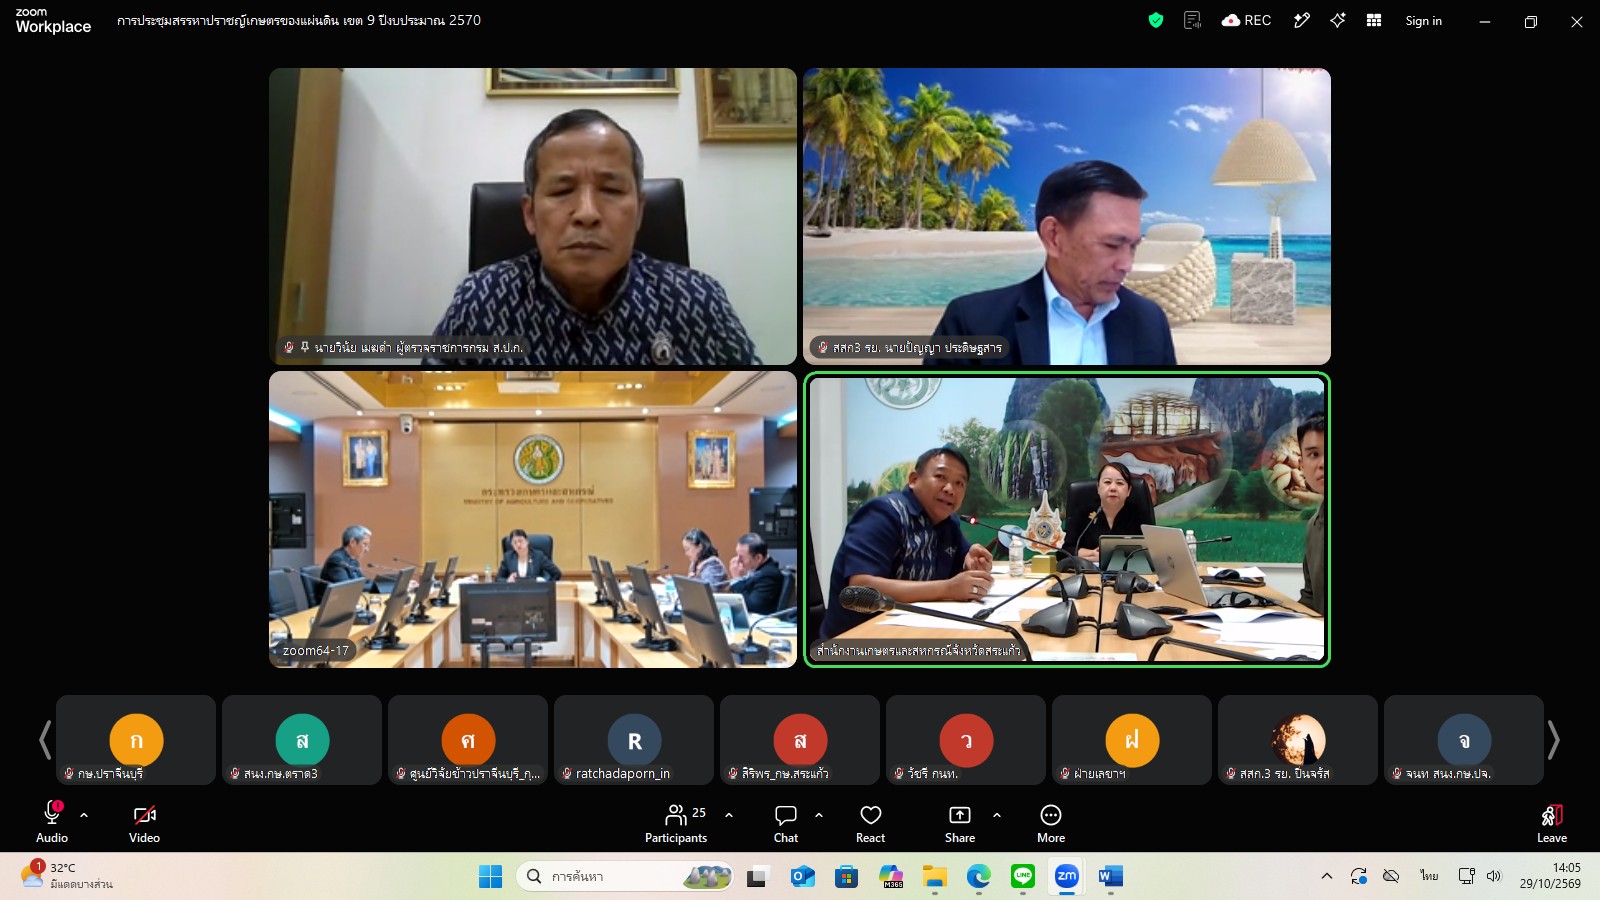Select the สนง.กษ.ตราด3 participant tile
This screenshot has width=1600, height=900.
point(302,740)
